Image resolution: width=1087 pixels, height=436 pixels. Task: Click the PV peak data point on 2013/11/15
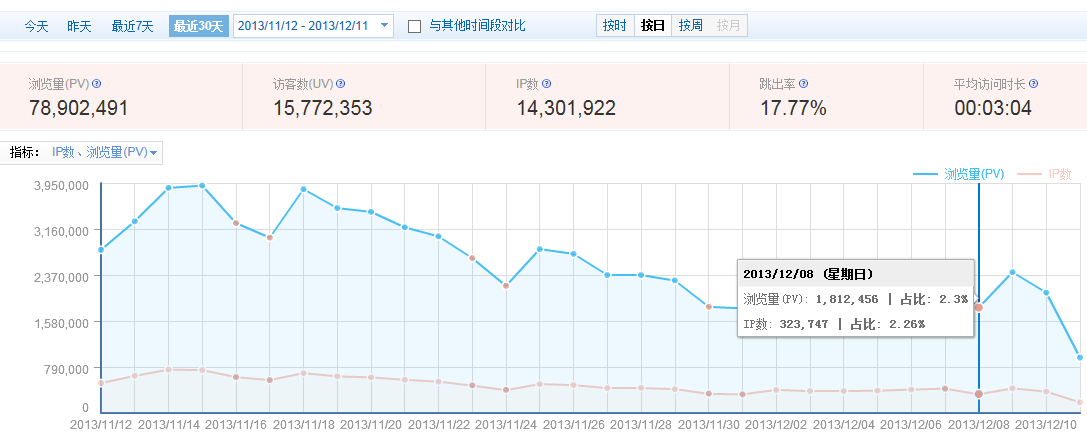pos(202,186)
